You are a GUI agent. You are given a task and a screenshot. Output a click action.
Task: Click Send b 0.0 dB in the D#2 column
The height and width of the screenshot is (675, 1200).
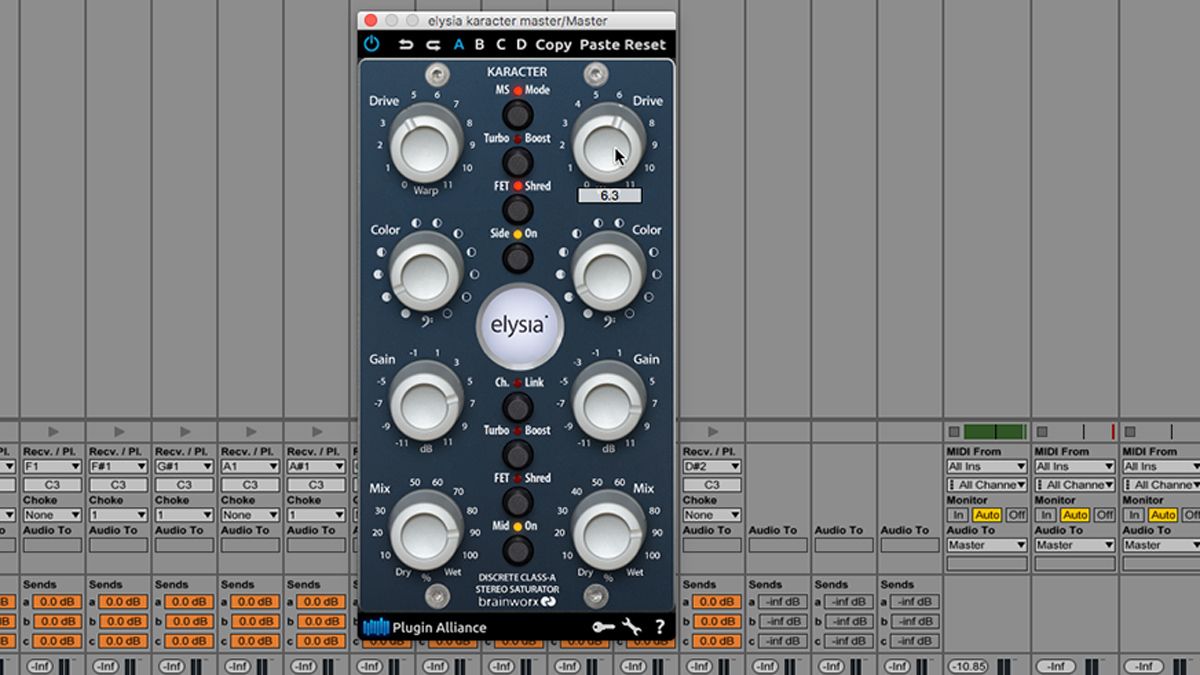click(718, 621)
